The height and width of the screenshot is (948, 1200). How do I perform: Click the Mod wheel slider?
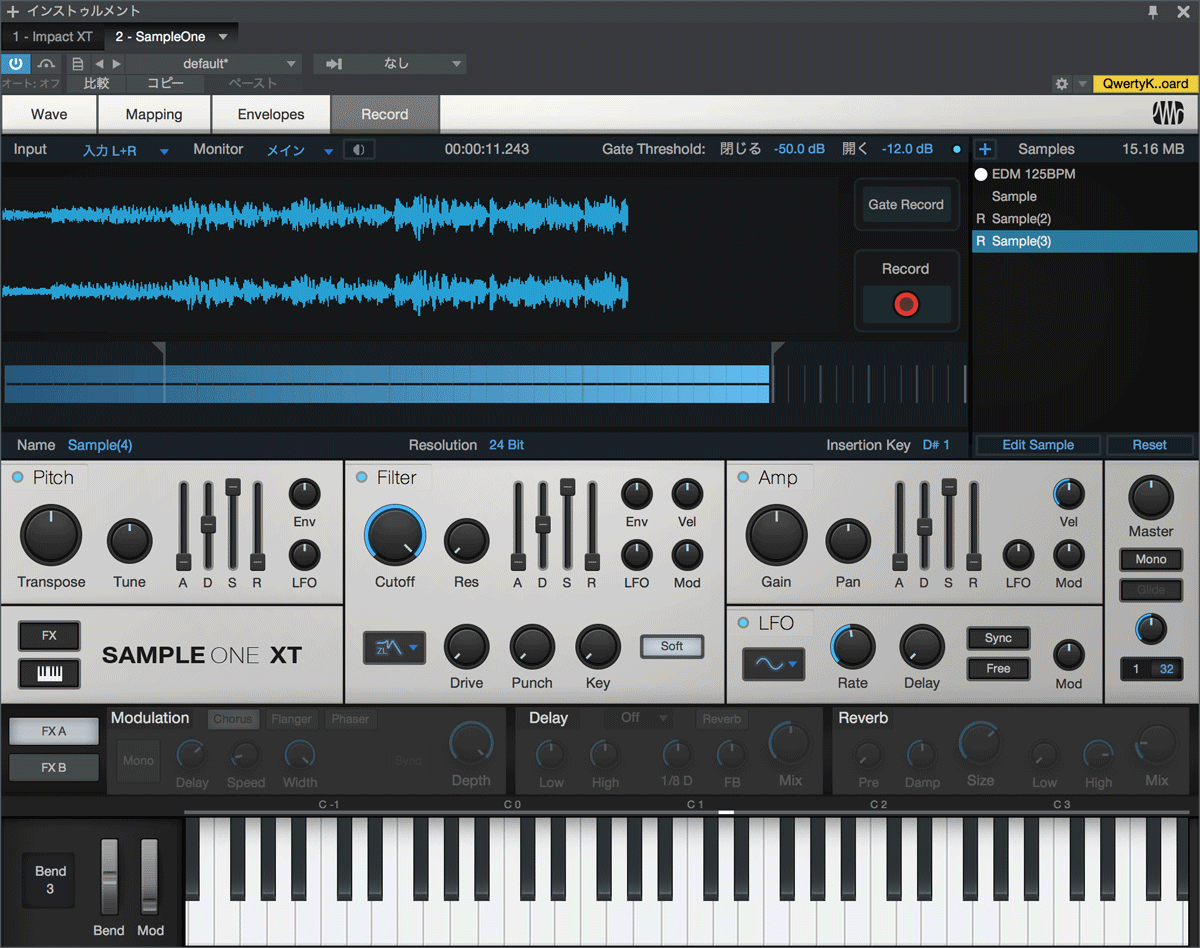tap(150, 877)
